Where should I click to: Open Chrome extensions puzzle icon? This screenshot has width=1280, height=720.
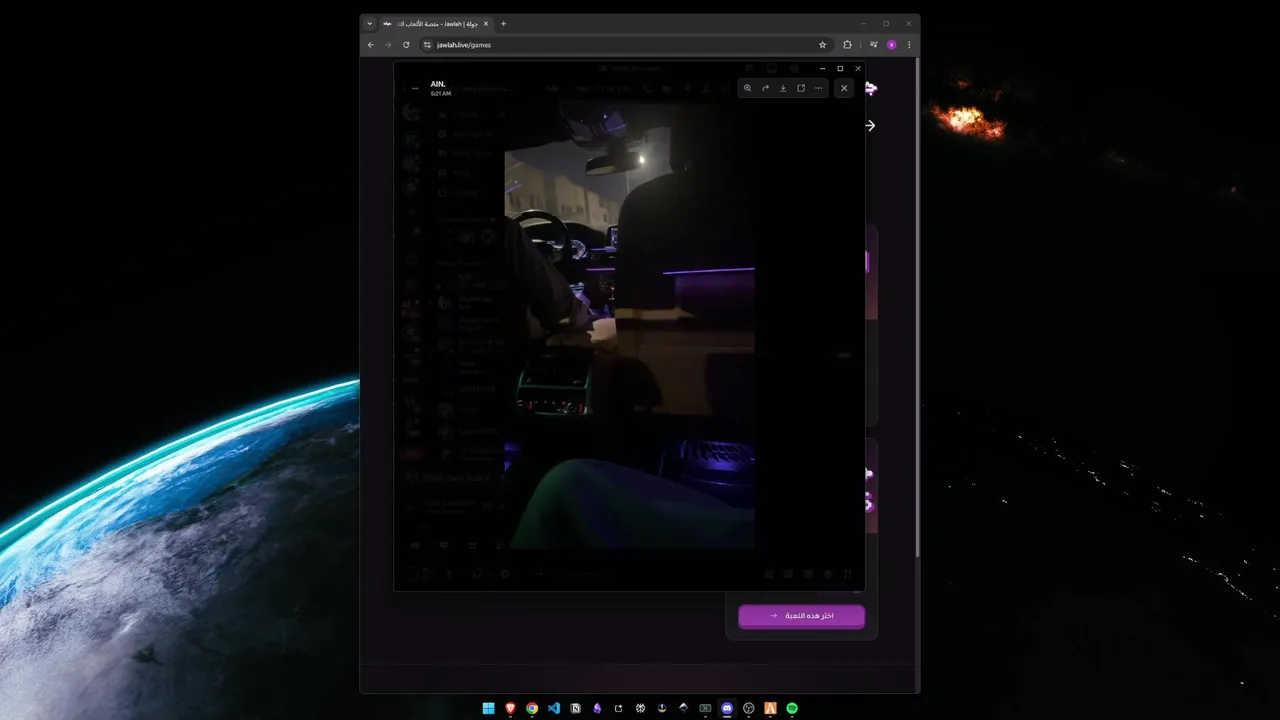pyautogui.click(x=848, y=45)
